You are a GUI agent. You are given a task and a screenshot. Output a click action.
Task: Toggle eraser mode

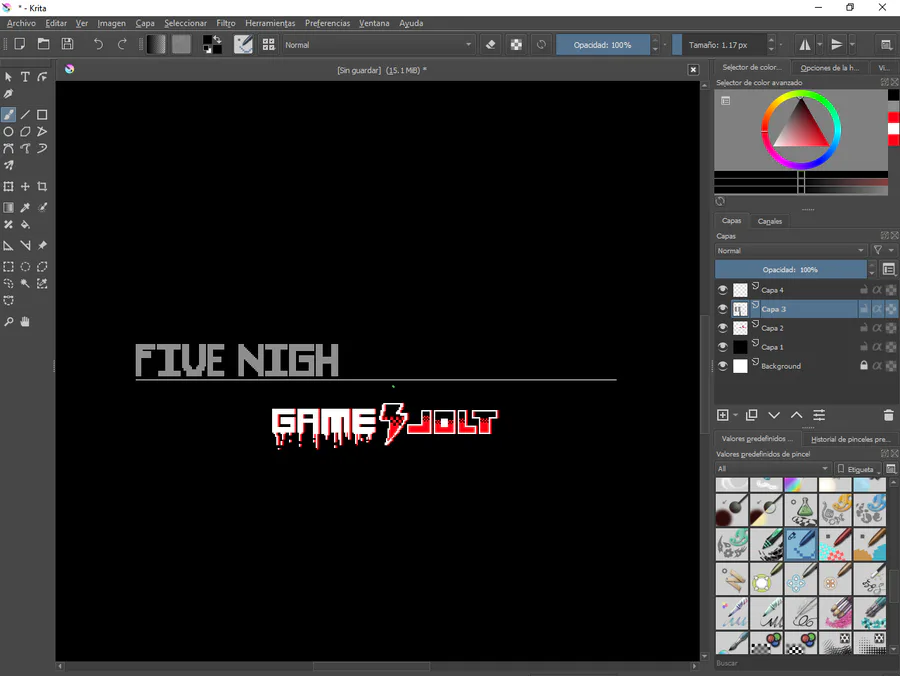pyautogui.click(x=491, y=44)
